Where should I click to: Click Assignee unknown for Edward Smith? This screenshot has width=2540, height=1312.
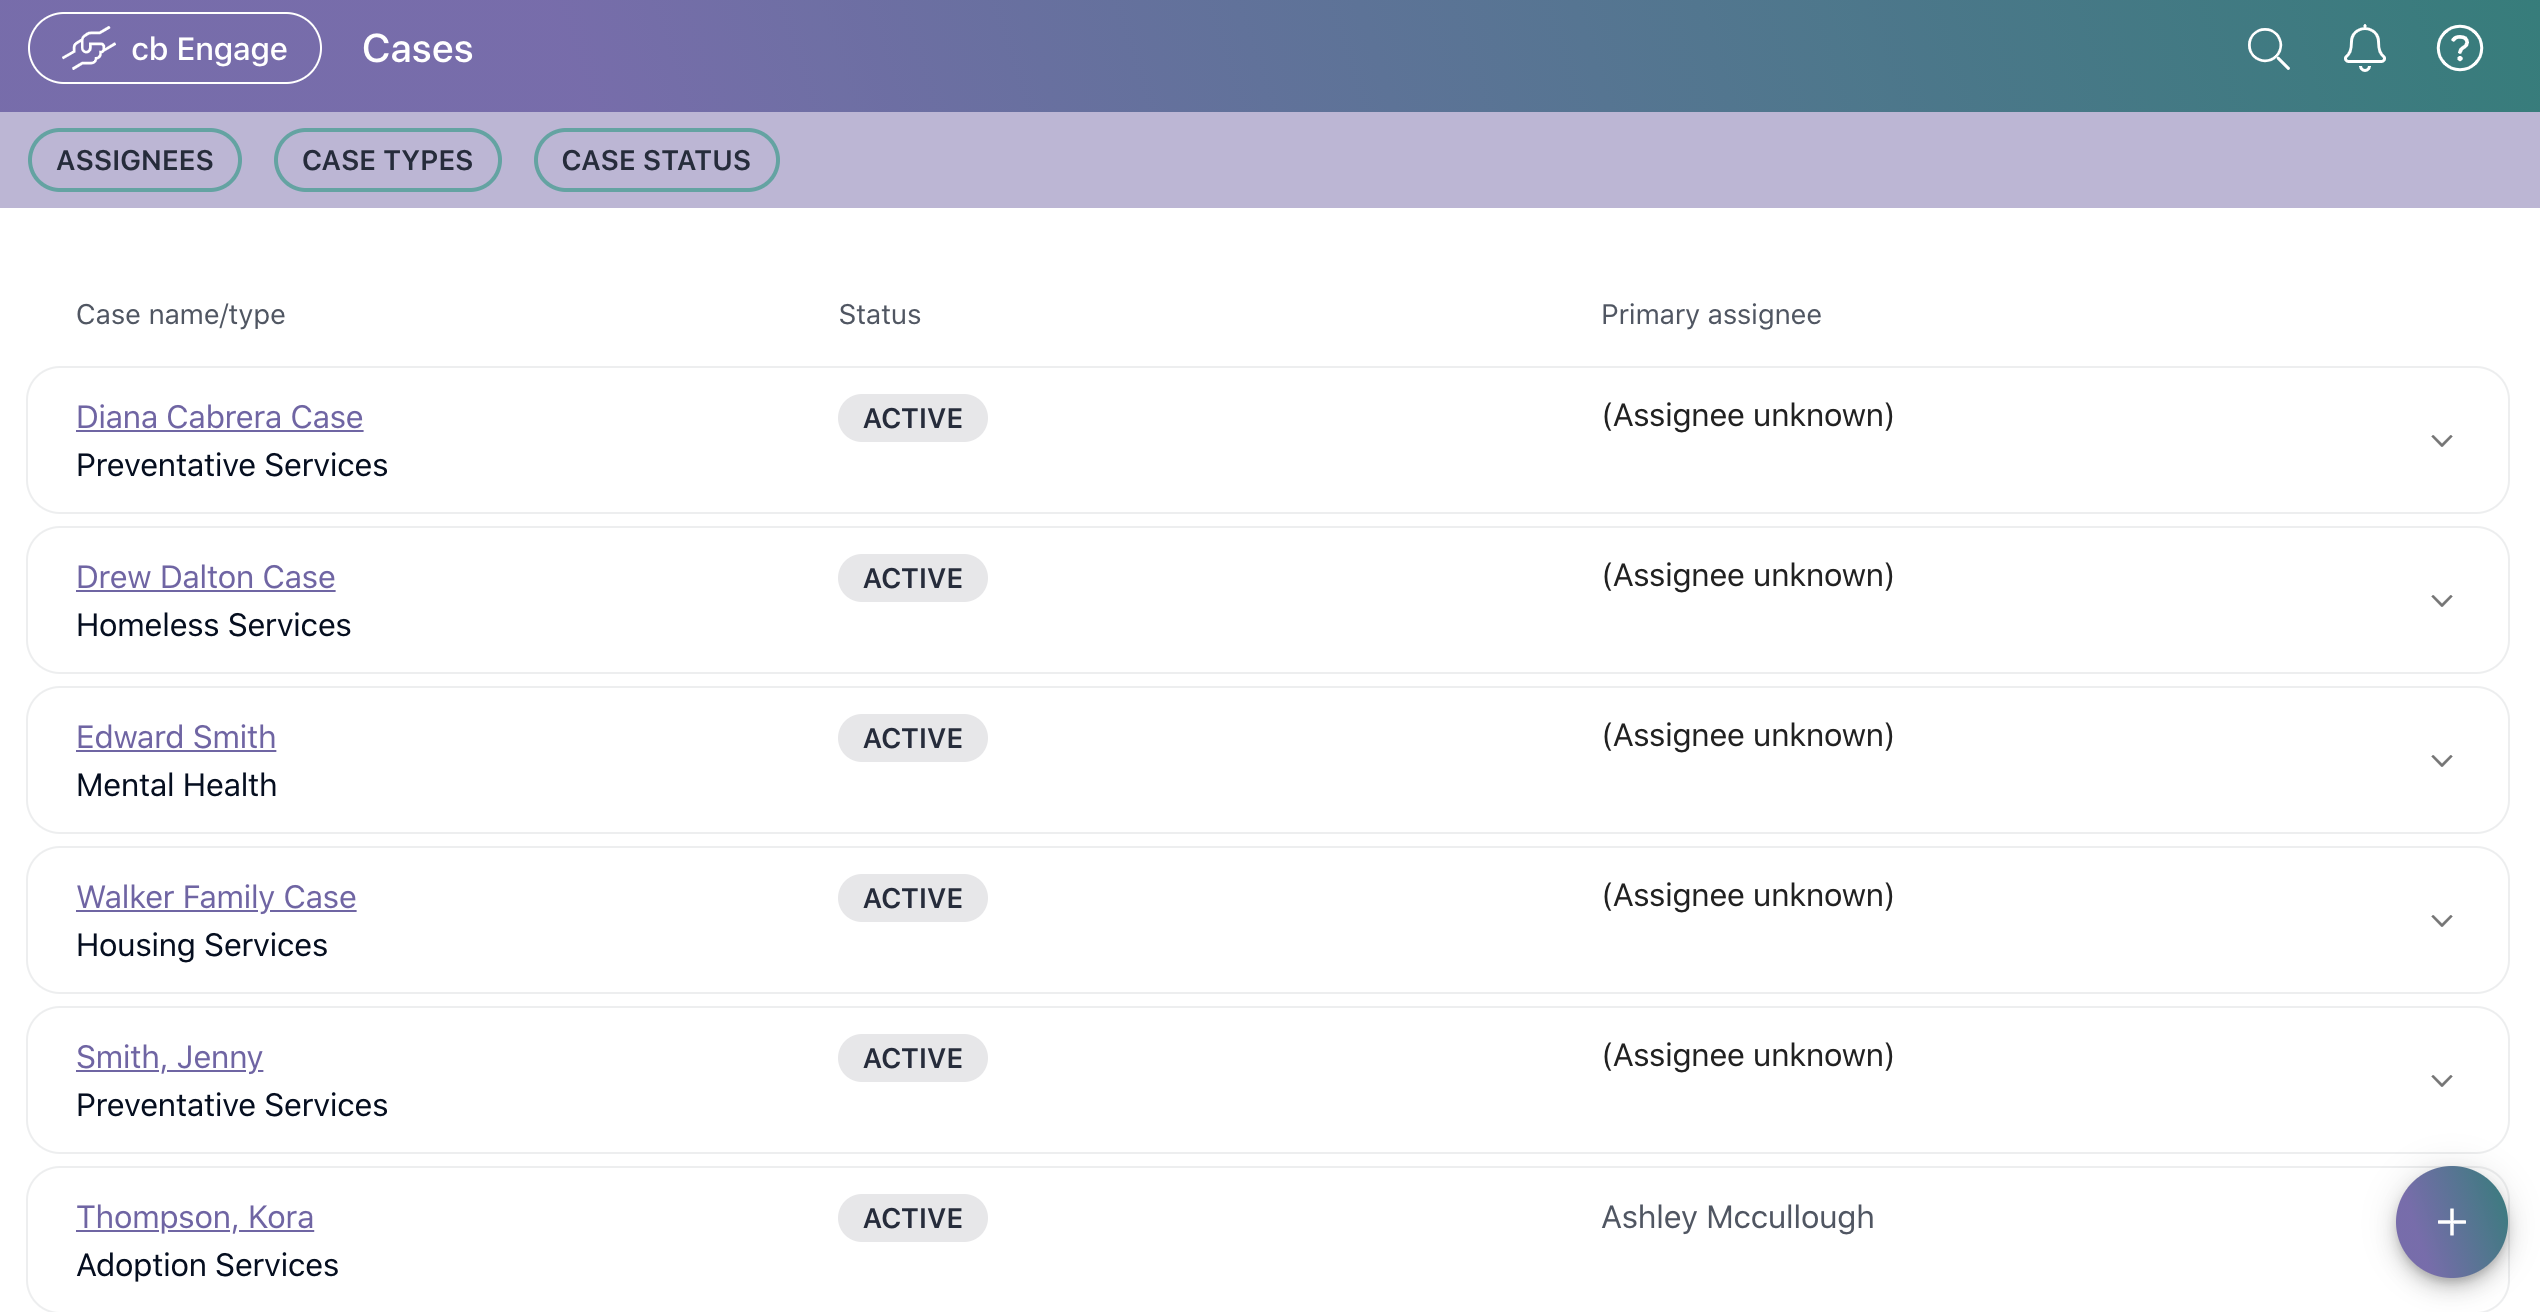point(1748,735)
